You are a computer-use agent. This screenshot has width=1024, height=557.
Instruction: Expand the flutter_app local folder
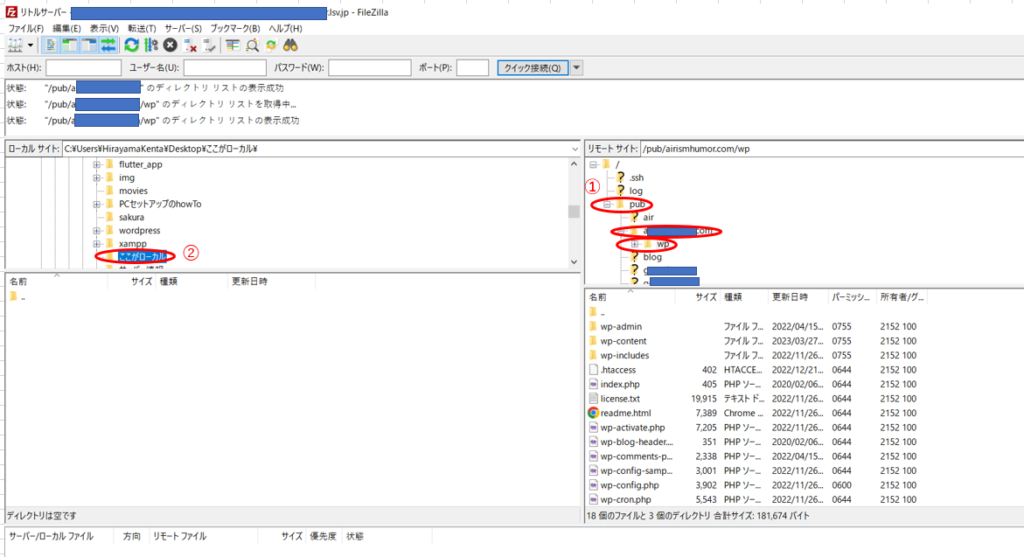coord(97,165)
